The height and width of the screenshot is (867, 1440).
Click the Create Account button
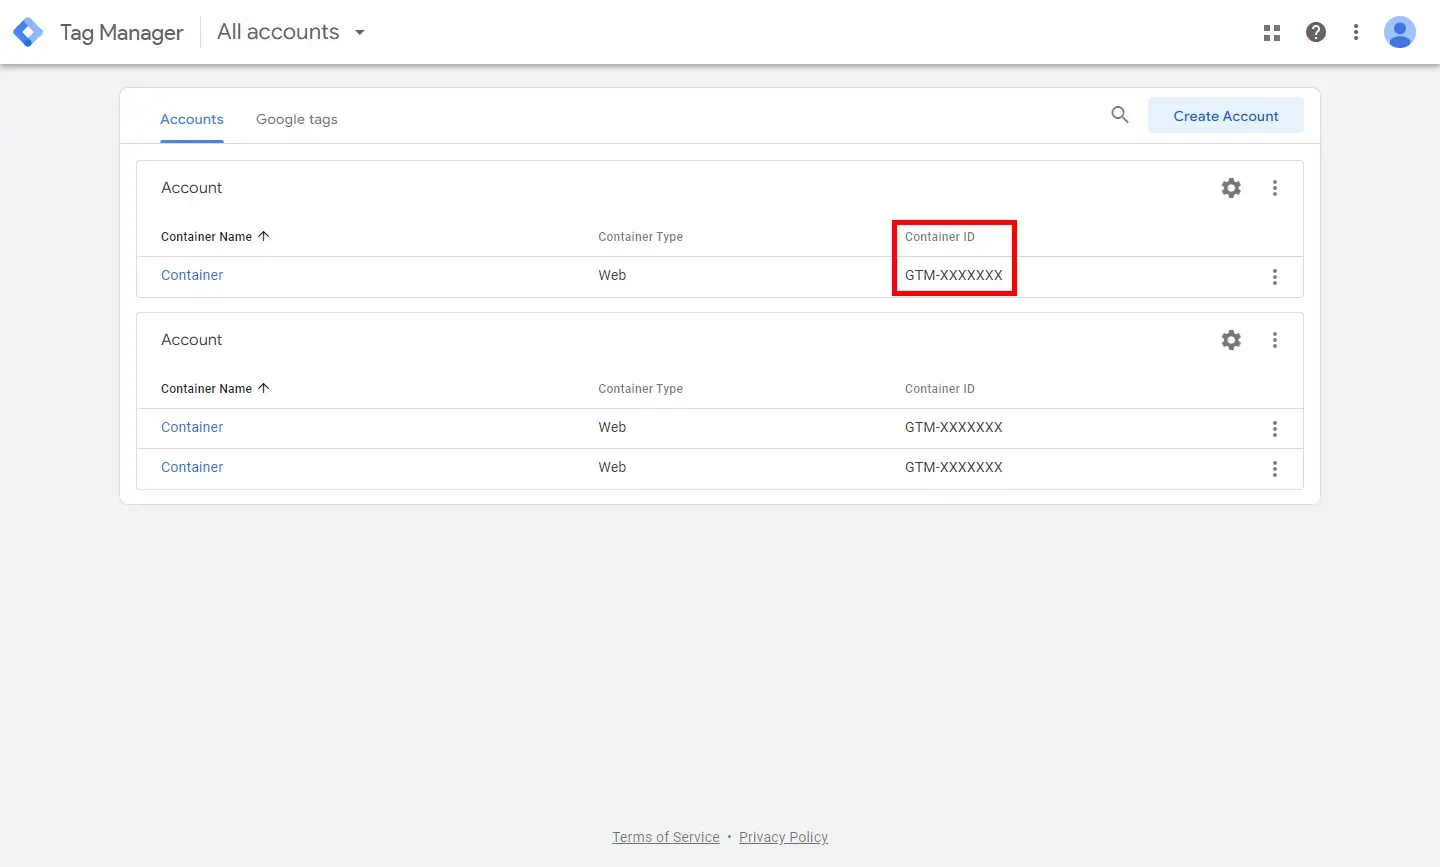[x=1226, y=116]
